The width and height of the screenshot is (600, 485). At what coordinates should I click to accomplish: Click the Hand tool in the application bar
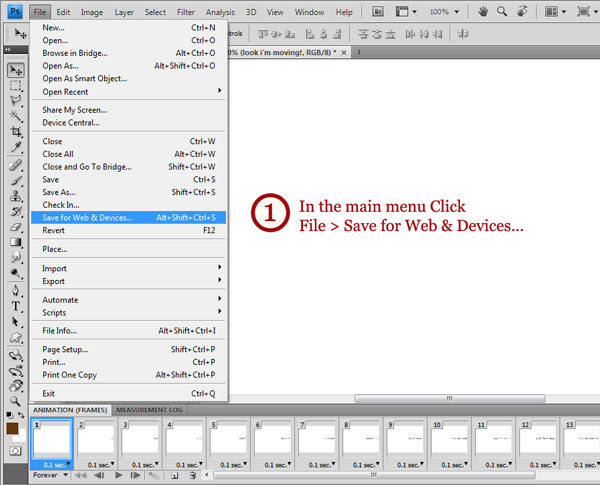pos(483,11)
